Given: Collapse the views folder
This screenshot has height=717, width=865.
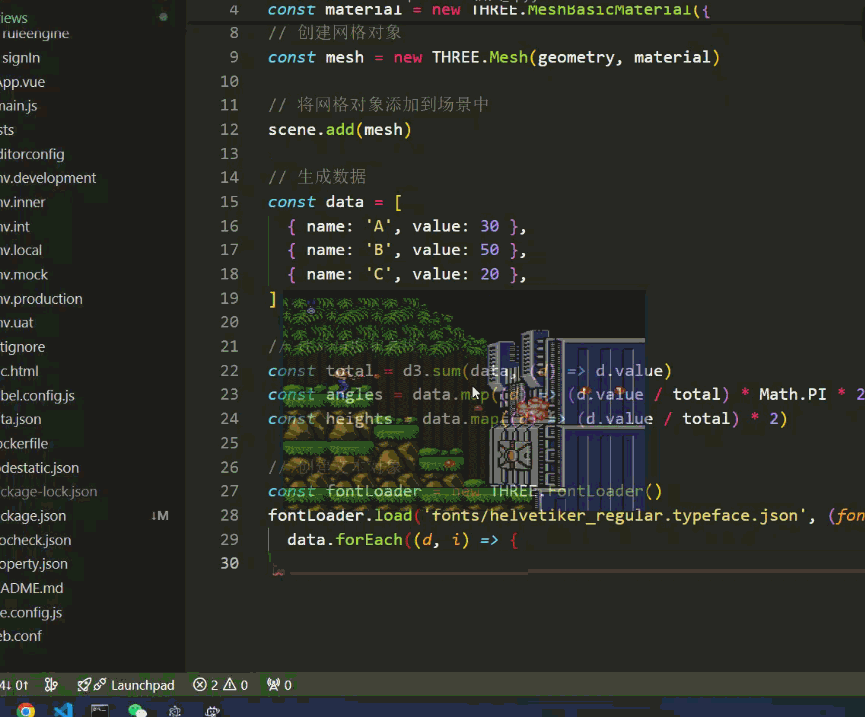Looking at the screenshot, I should (14, 17).
